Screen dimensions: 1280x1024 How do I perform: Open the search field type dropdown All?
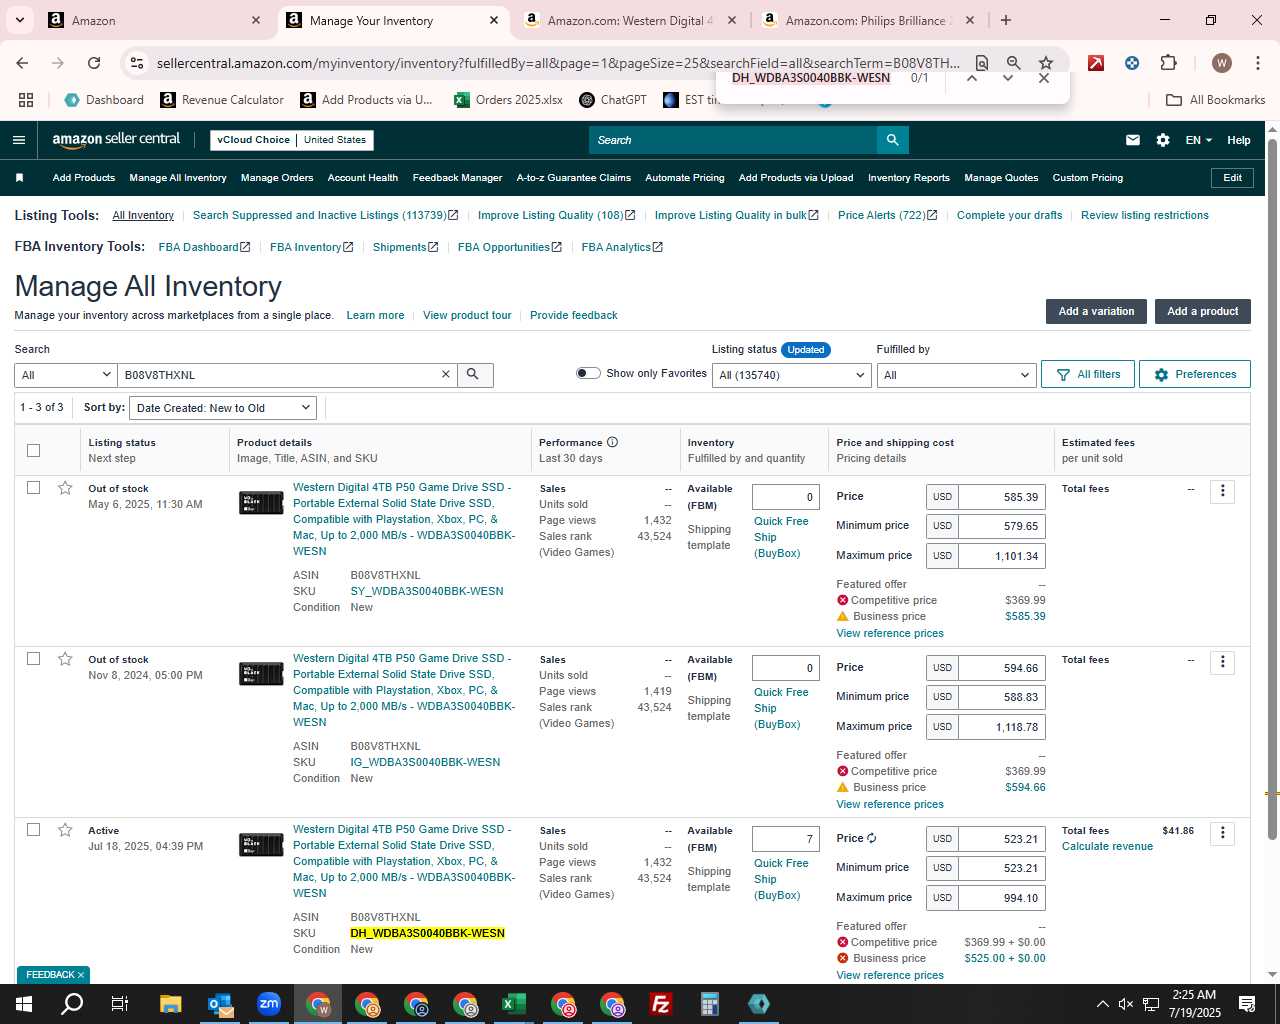click(66, 374)
